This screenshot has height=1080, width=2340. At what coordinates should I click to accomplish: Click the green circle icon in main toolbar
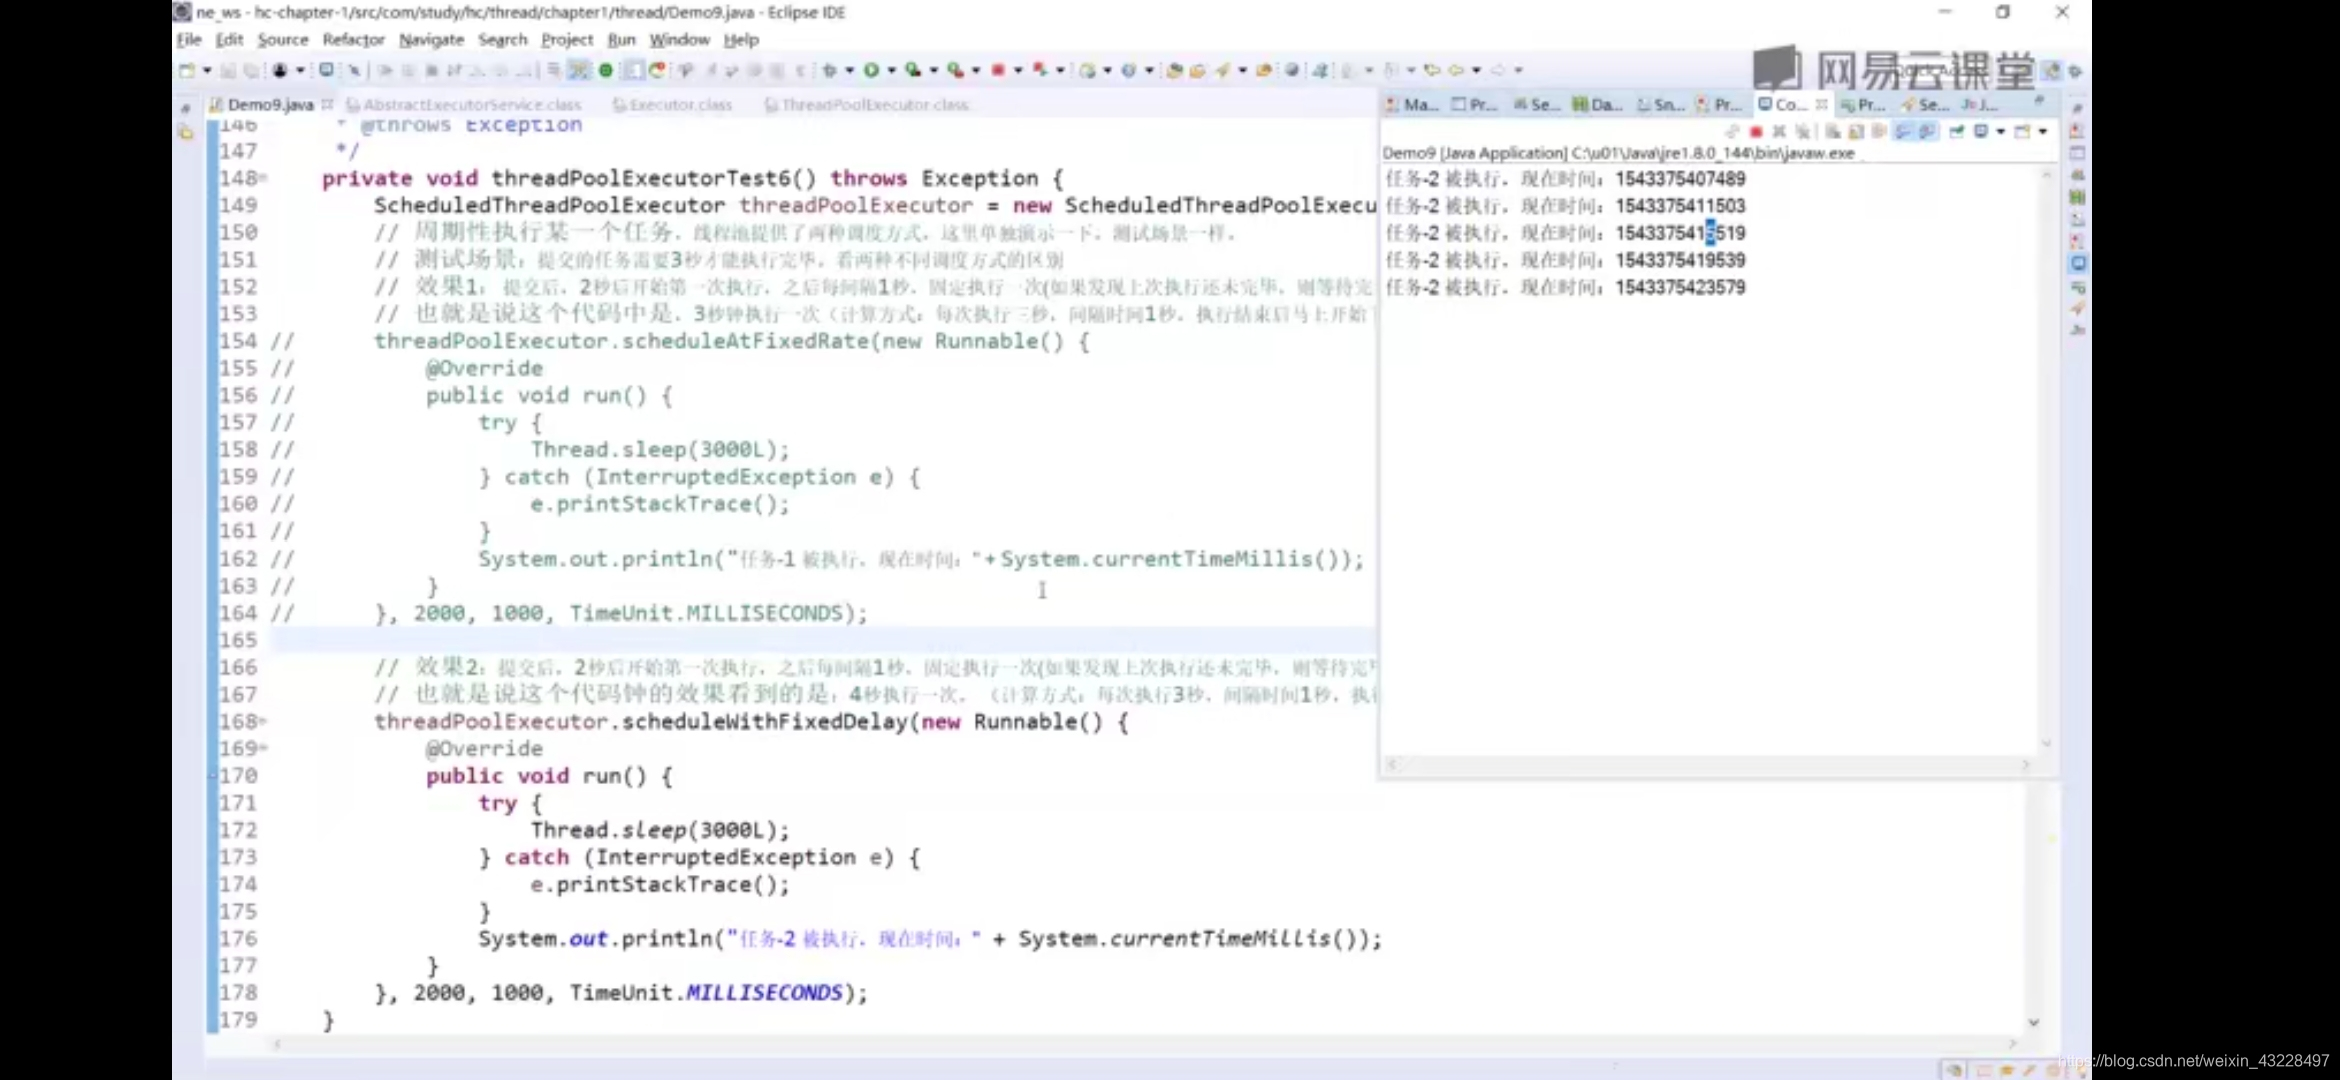click(x=606, y=70)
